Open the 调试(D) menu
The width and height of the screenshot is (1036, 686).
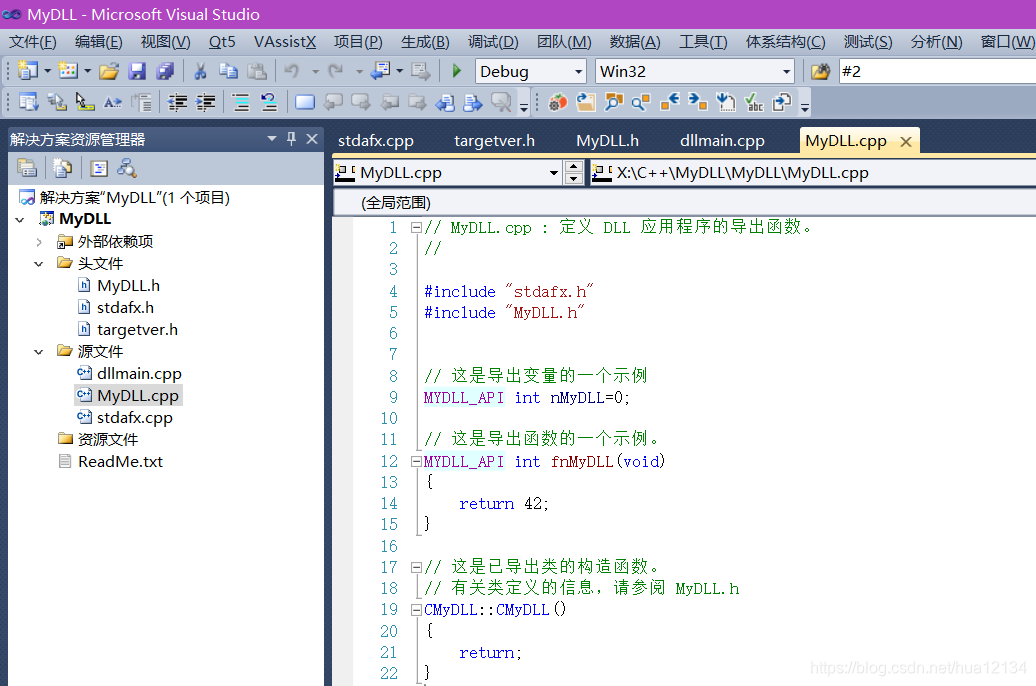(493, 42)
